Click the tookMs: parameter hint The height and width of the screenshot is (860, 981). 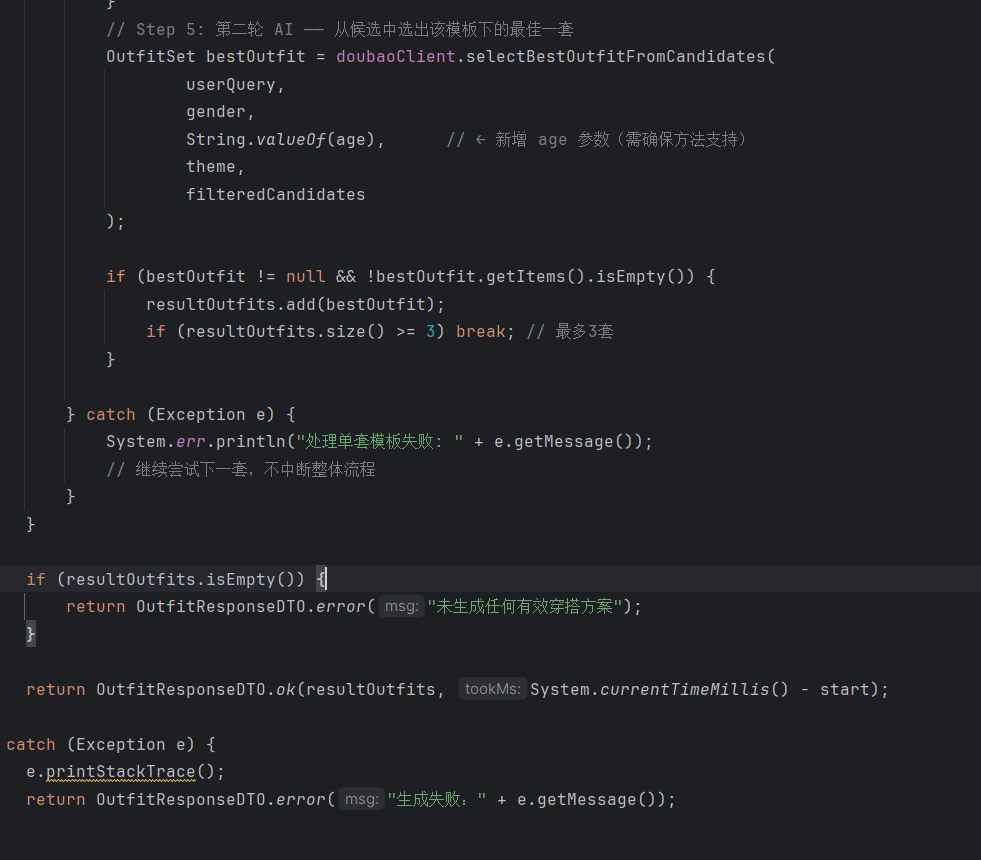[492, 689]
